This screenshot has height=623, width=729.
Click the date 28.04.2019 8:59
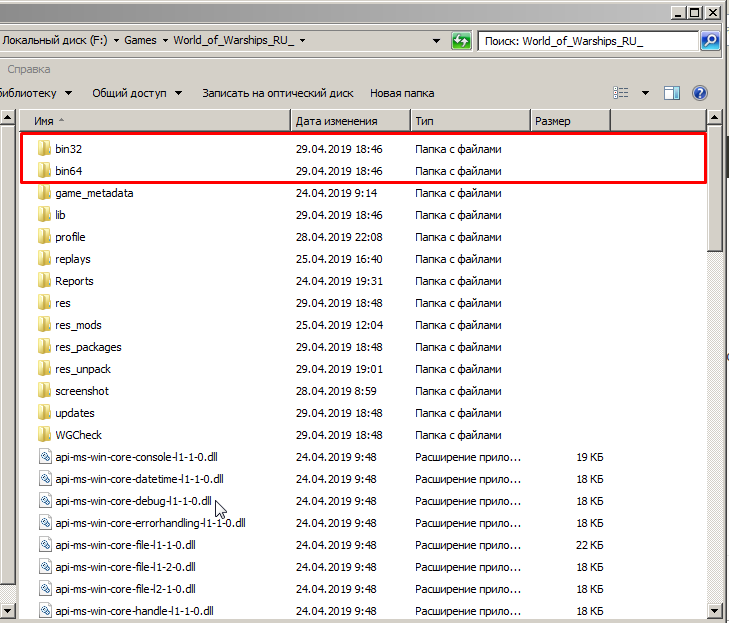pyautogui.click(x=336, y=391)
